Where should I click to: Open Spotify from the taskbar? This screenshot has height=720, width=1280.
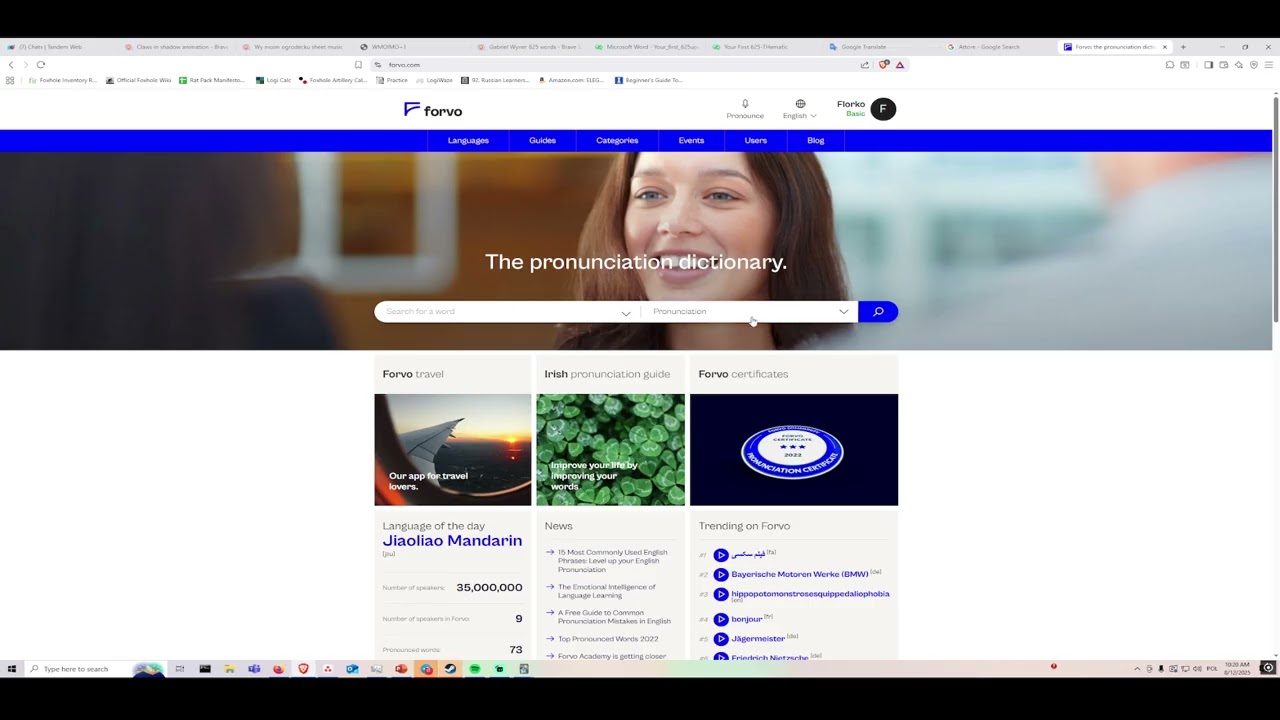(x=475, y=669)
